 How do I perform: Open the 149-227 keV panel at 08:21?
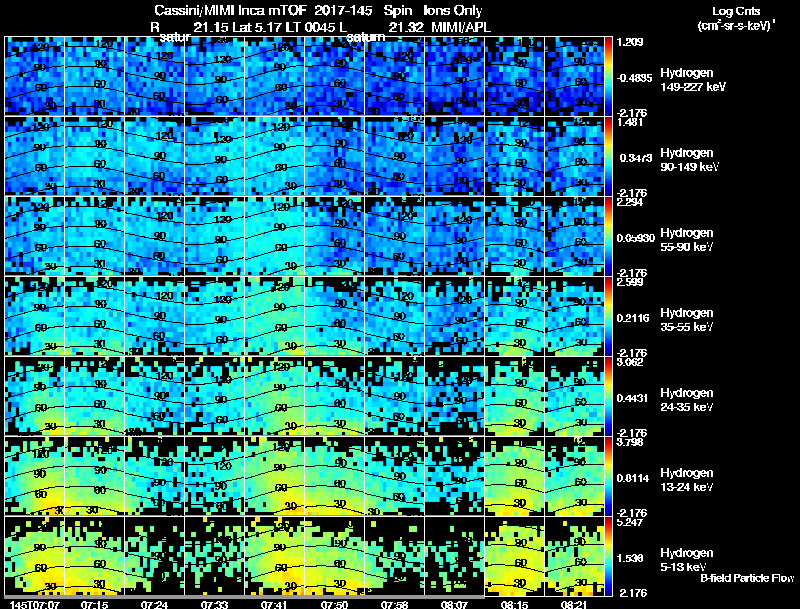pos(574,76)
